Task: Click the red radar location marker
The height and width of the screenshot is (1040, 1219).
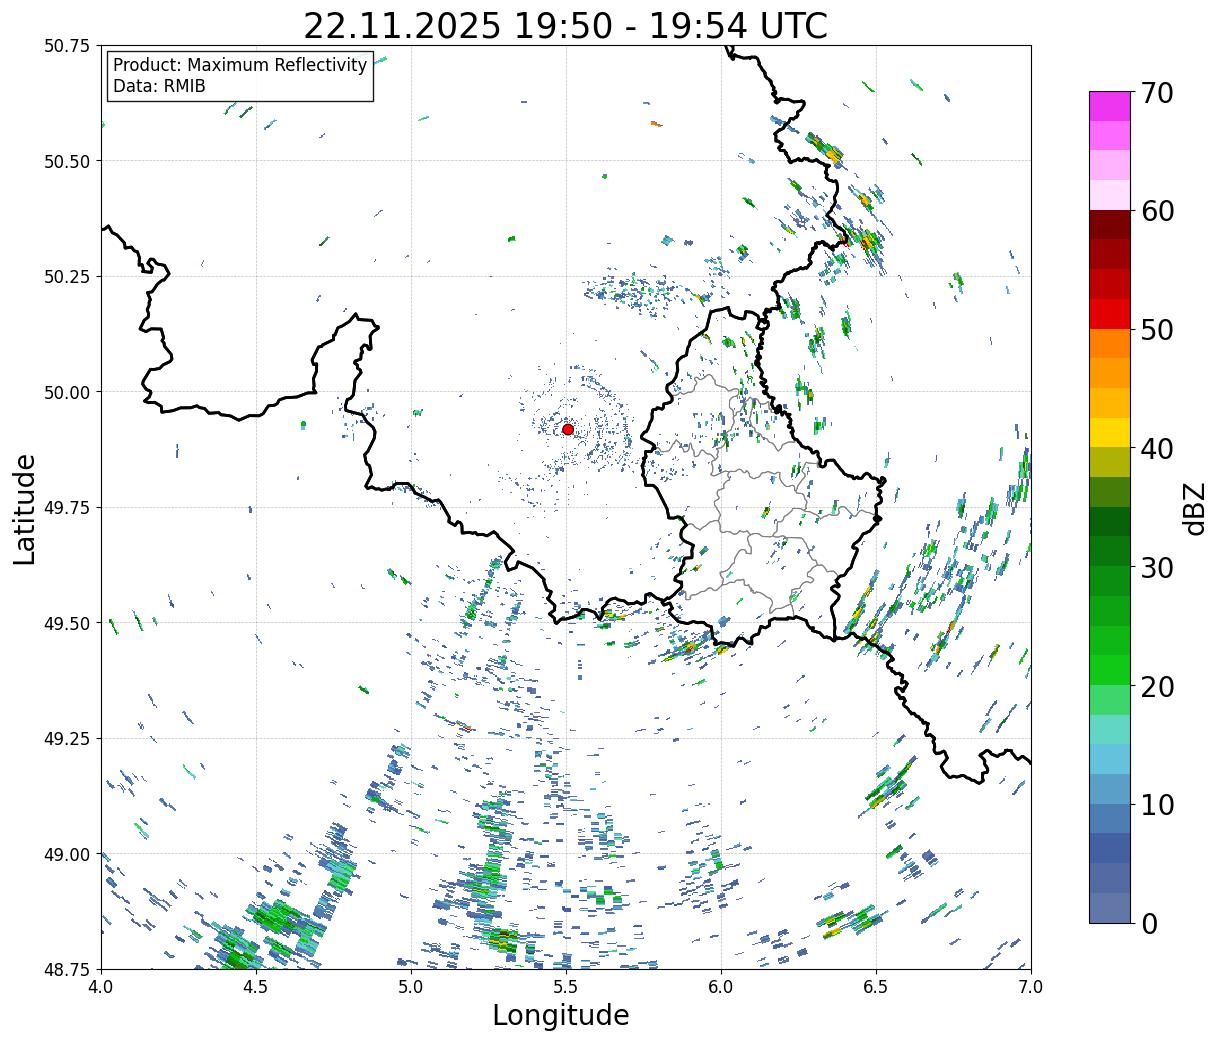Action: 568,429
